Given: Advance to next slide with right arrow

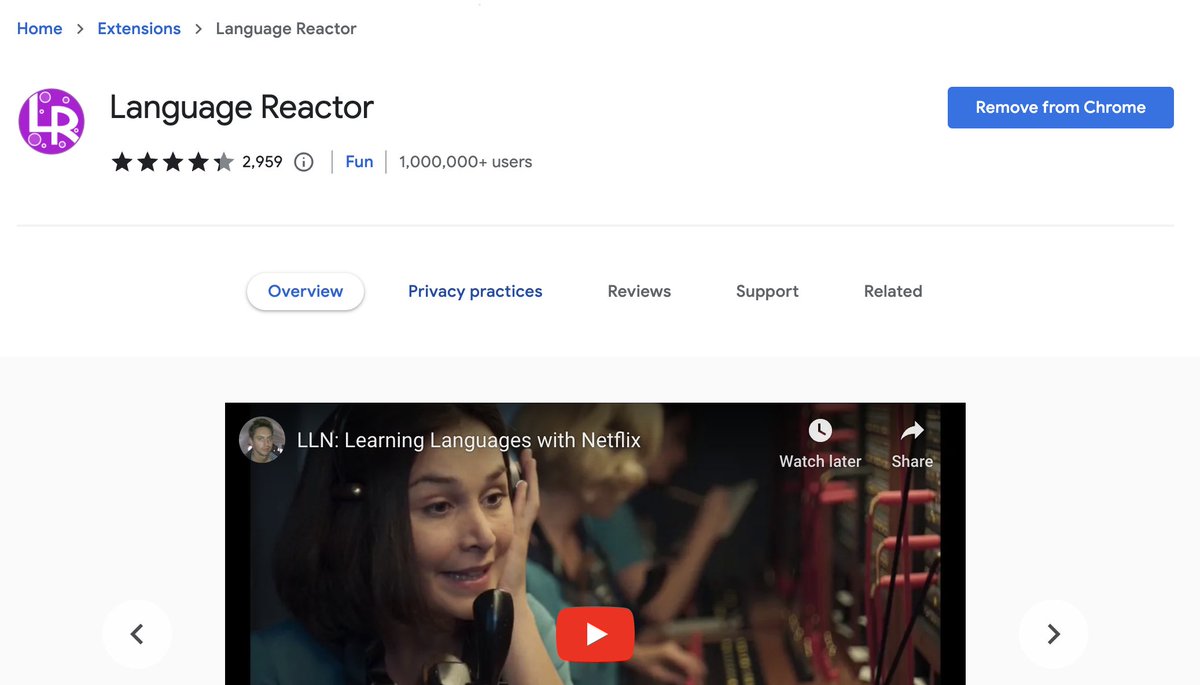Looking at the screenshot, I should tap(1053, 634).
